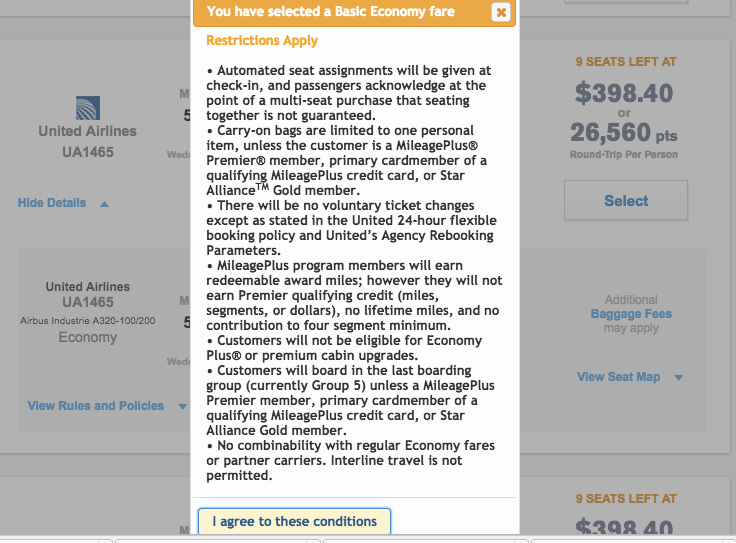Click the 9 Seats Left At label at top
736x543 pixels.
click(x=626, y=62)
